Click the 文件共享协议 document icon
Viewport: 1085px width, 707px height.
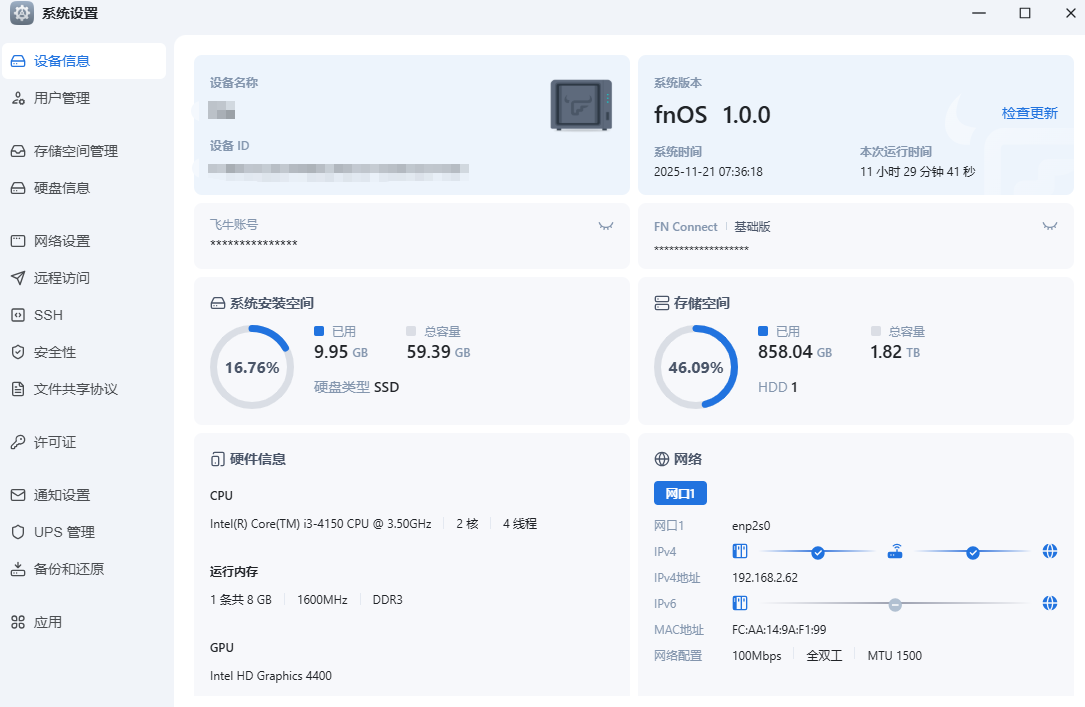pos(17,389)
